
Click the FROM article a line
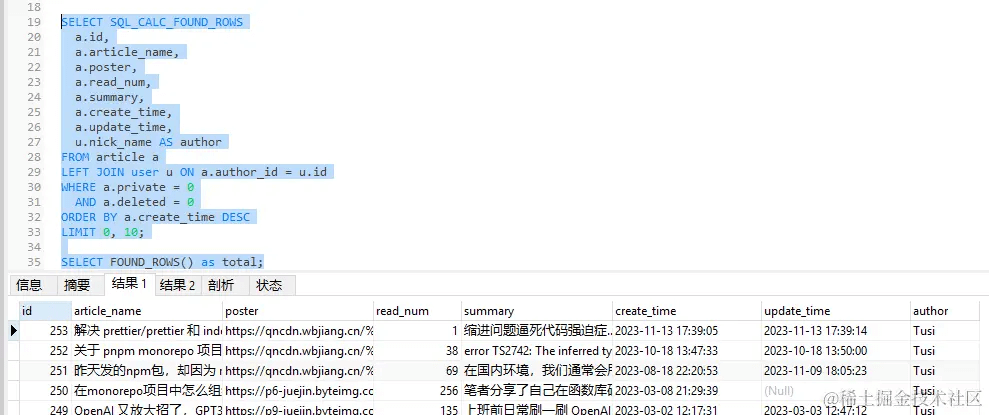point(110,157)
